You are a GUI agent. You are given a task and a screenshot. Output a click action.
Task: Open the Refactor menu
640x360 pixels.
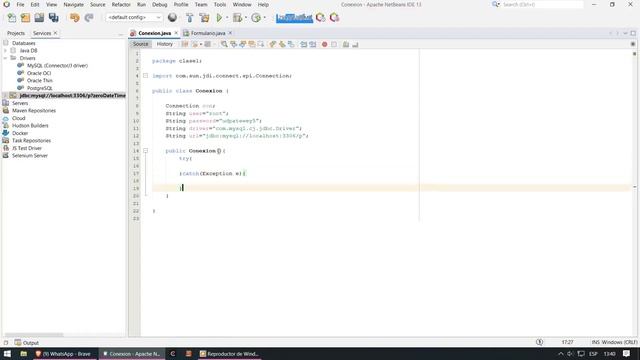121,4
